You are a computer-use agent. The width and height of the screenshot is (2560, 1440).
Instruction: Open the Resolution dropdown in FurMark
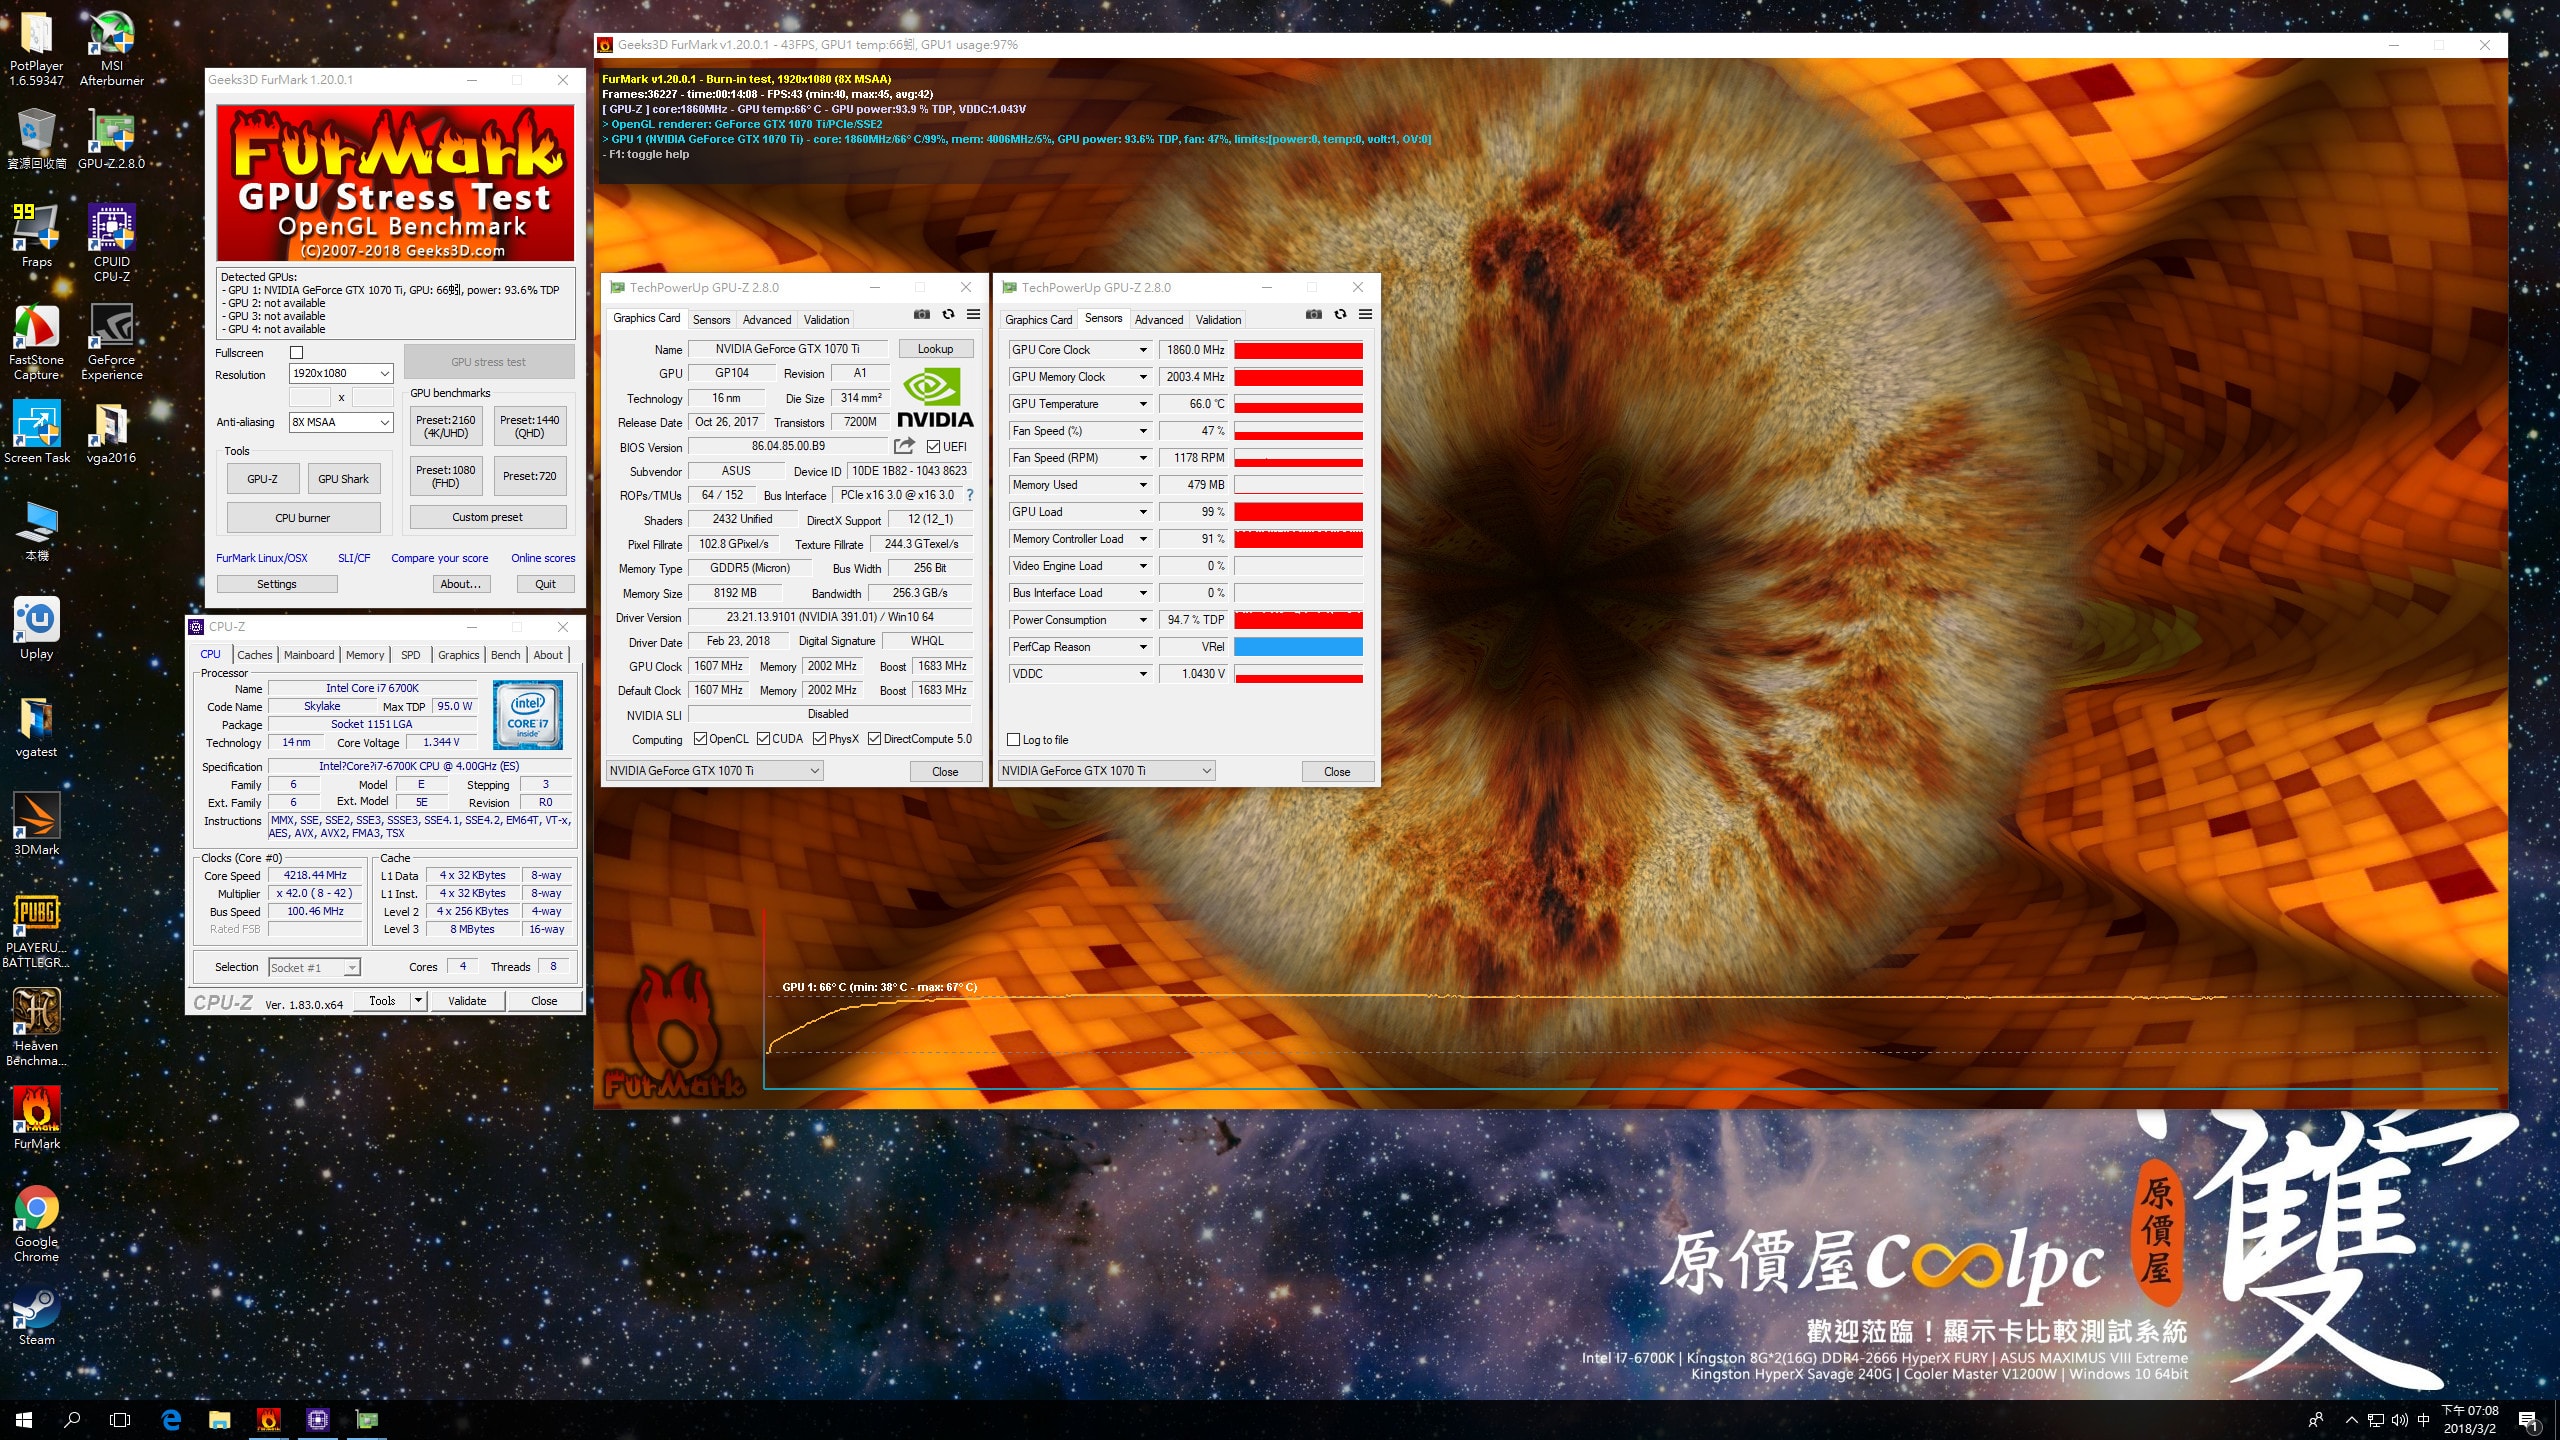click(341, 373)
